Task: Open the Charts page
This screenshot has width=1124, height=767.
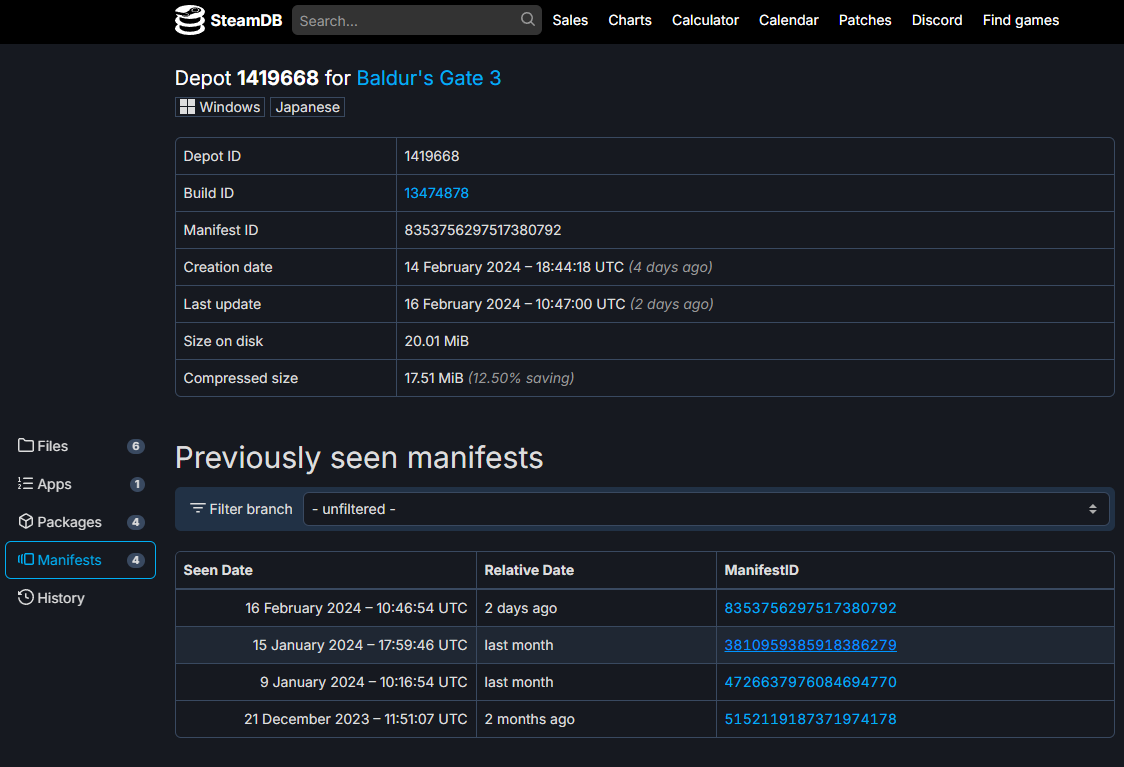Action: [629, 20]
